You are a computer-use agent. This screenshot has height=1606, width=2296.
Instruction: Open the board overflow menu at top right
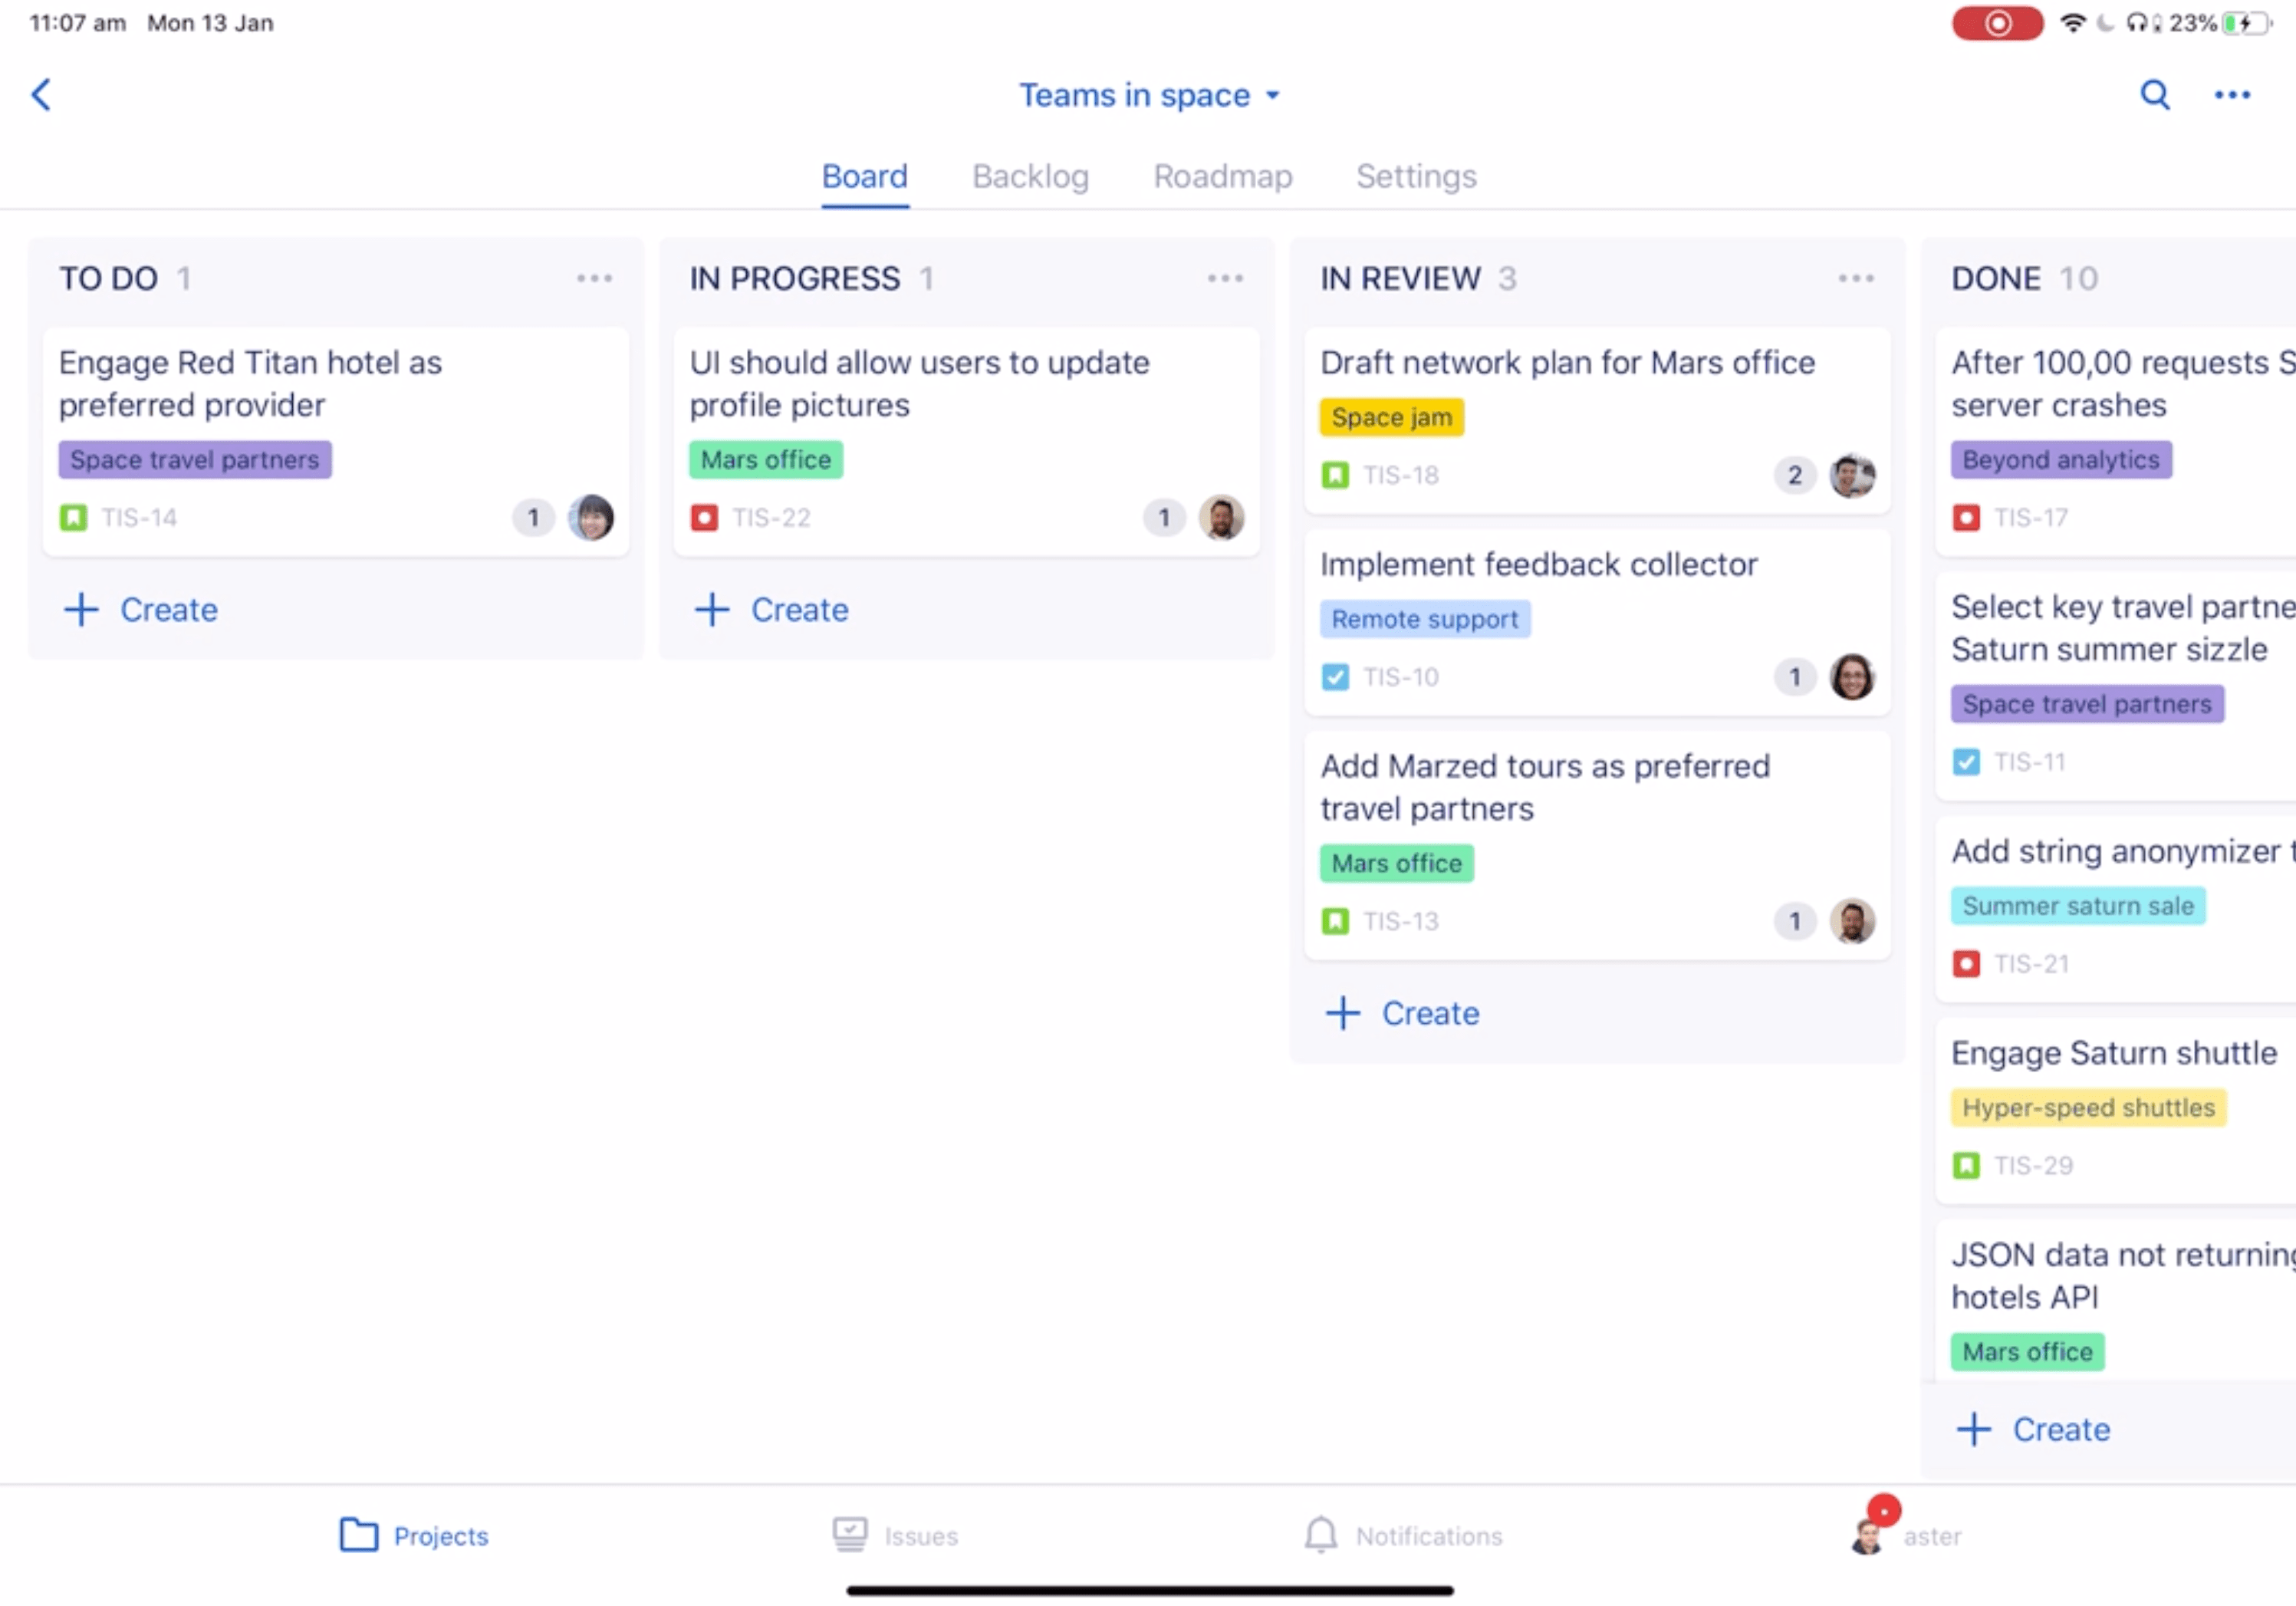tap(2233, 95)
